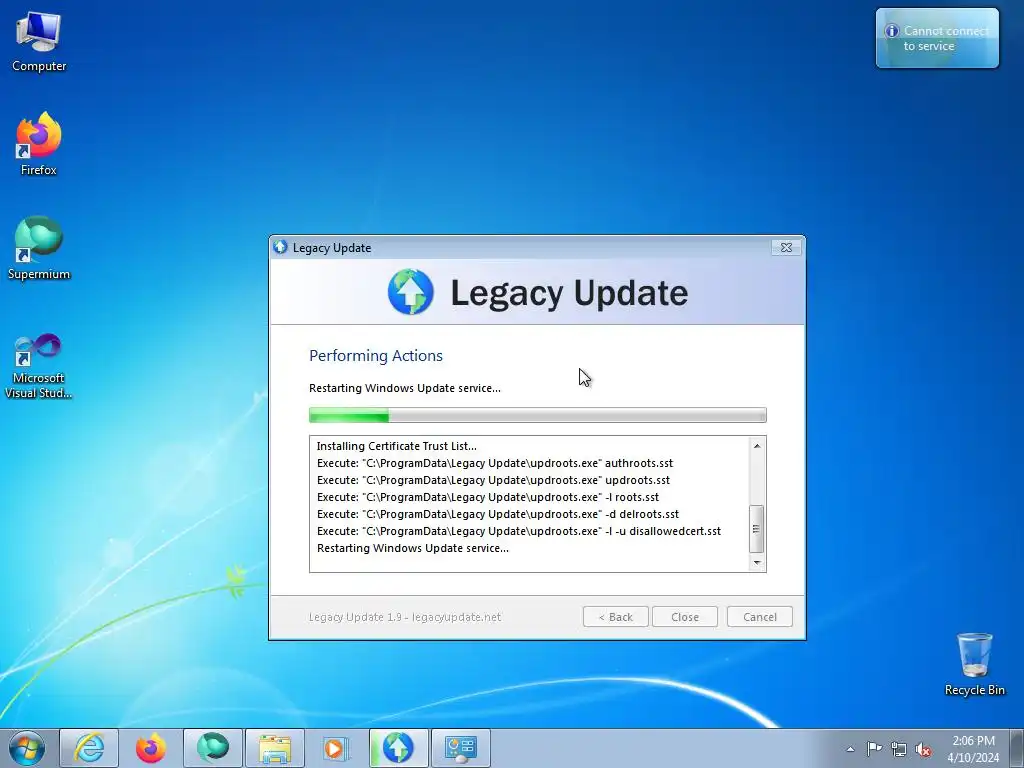Click the Legacy Update title bar icon
The image size is (1024, 768).
(x=281, y=248)
